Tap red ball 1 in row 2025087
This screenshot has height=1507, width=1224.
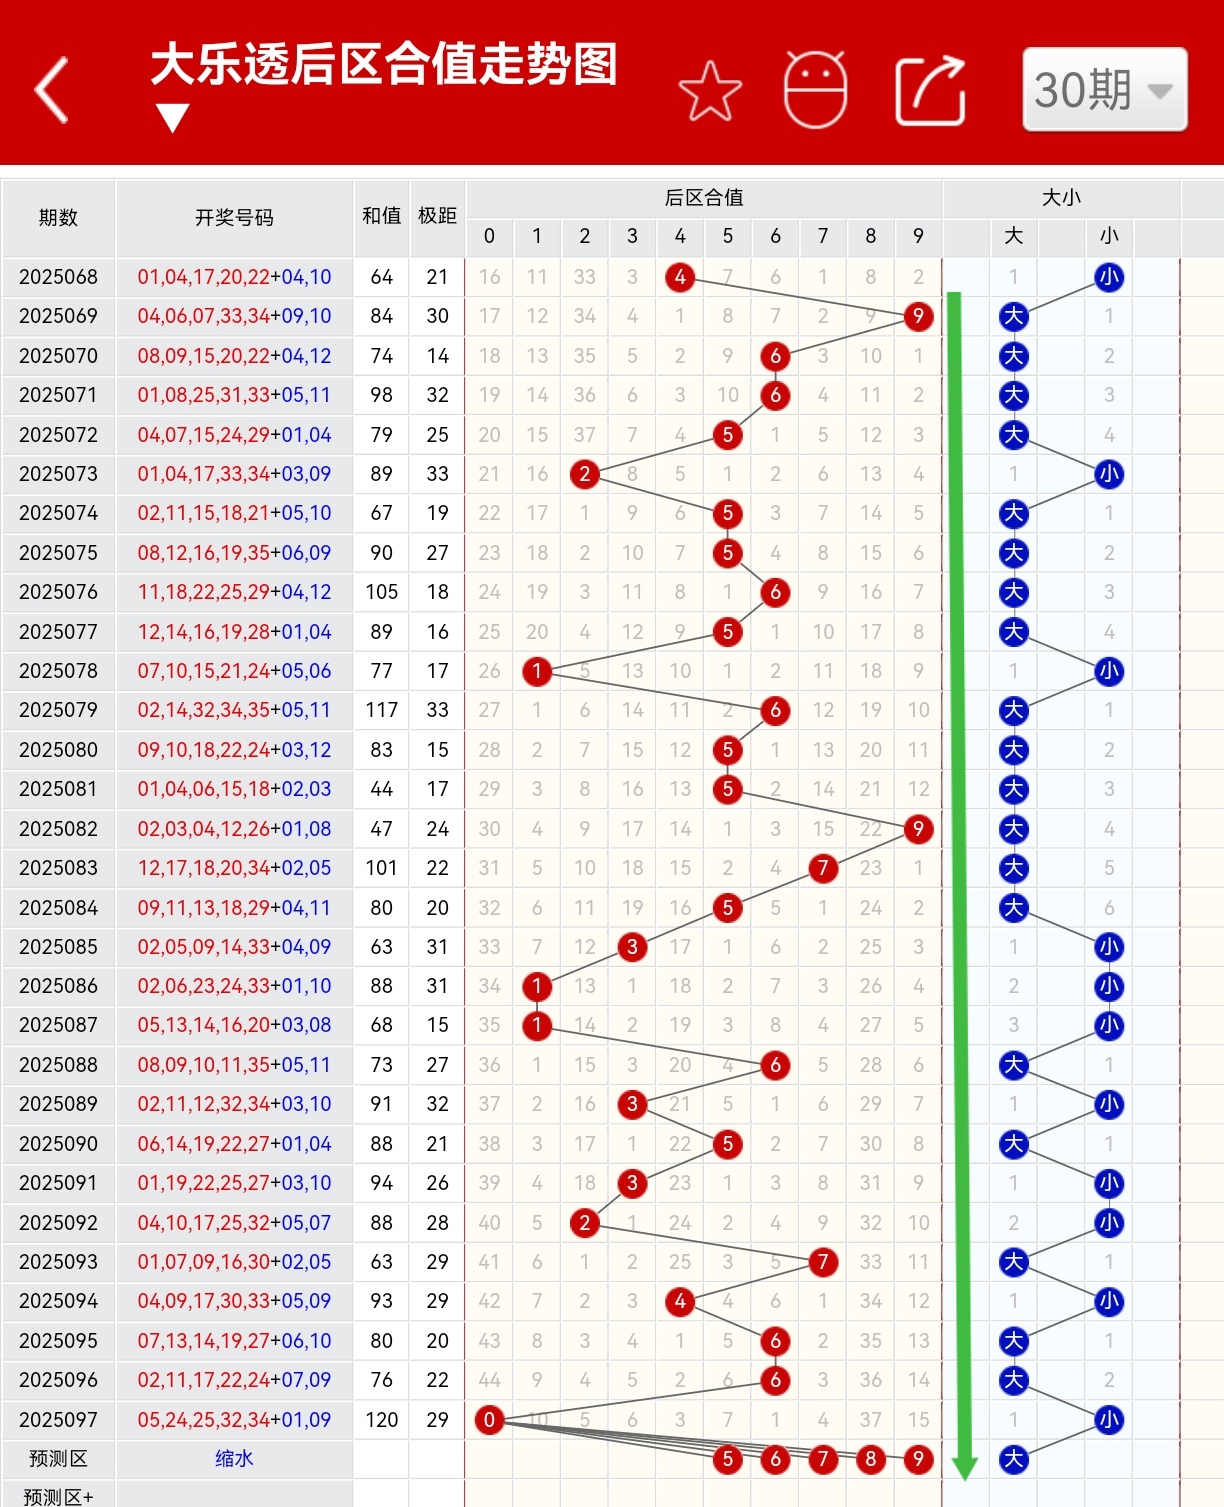(537, 1025)
